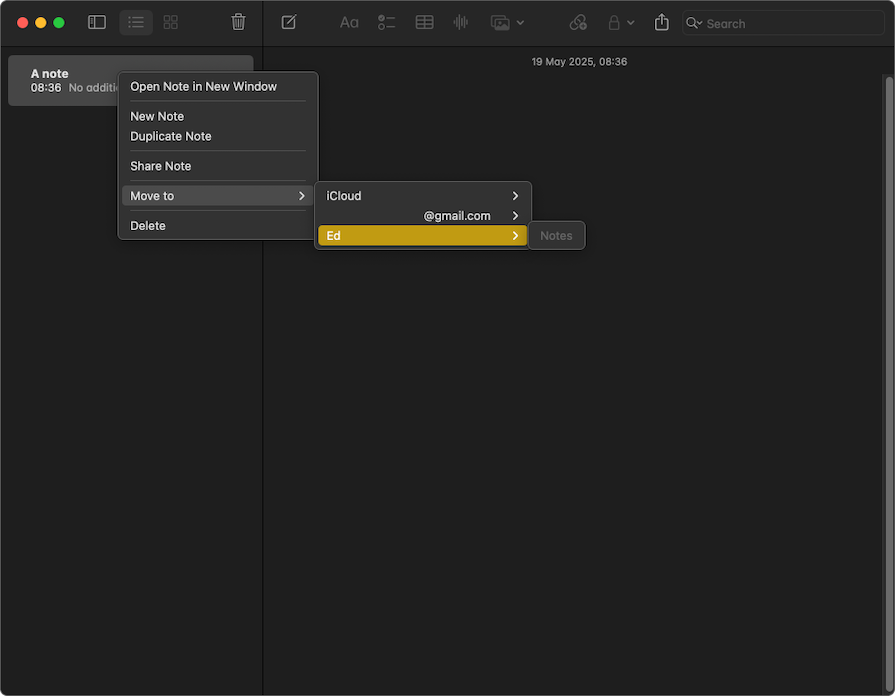Choose Open Note in New Window

(203, 86)
